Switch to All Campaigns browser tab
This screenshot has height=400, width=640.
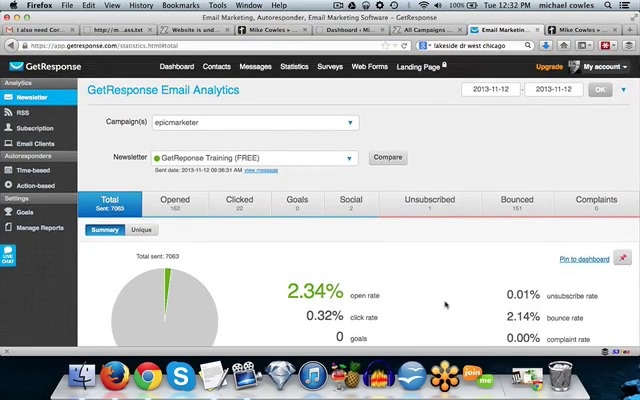point(427,30)
